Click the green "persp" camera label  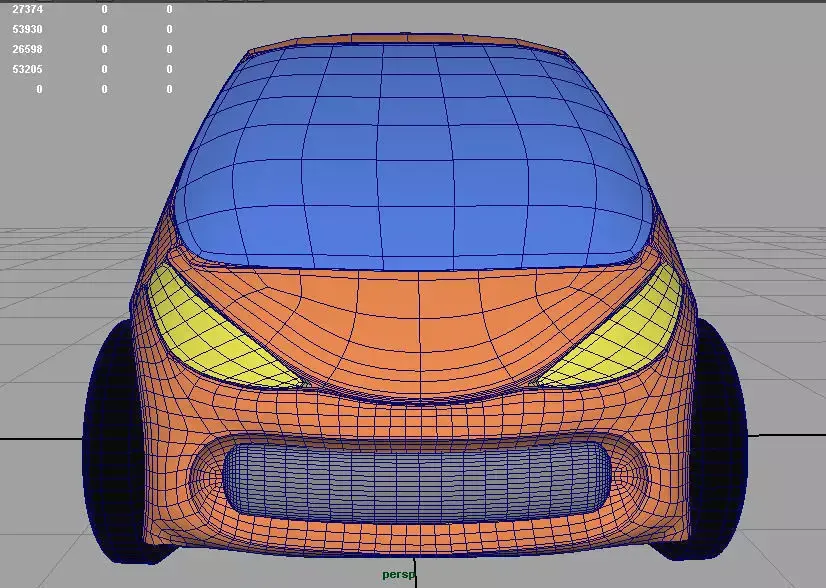point(399,574)
